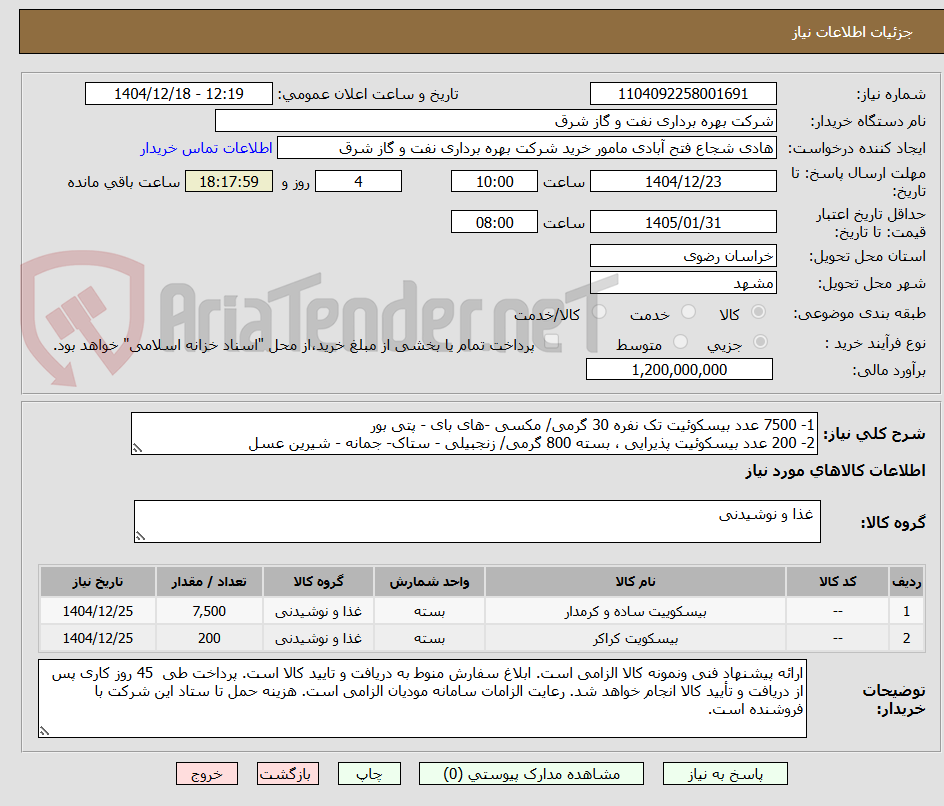Click the need number field 1104092258001691
The image size is (944, 806).
point(683,94)
